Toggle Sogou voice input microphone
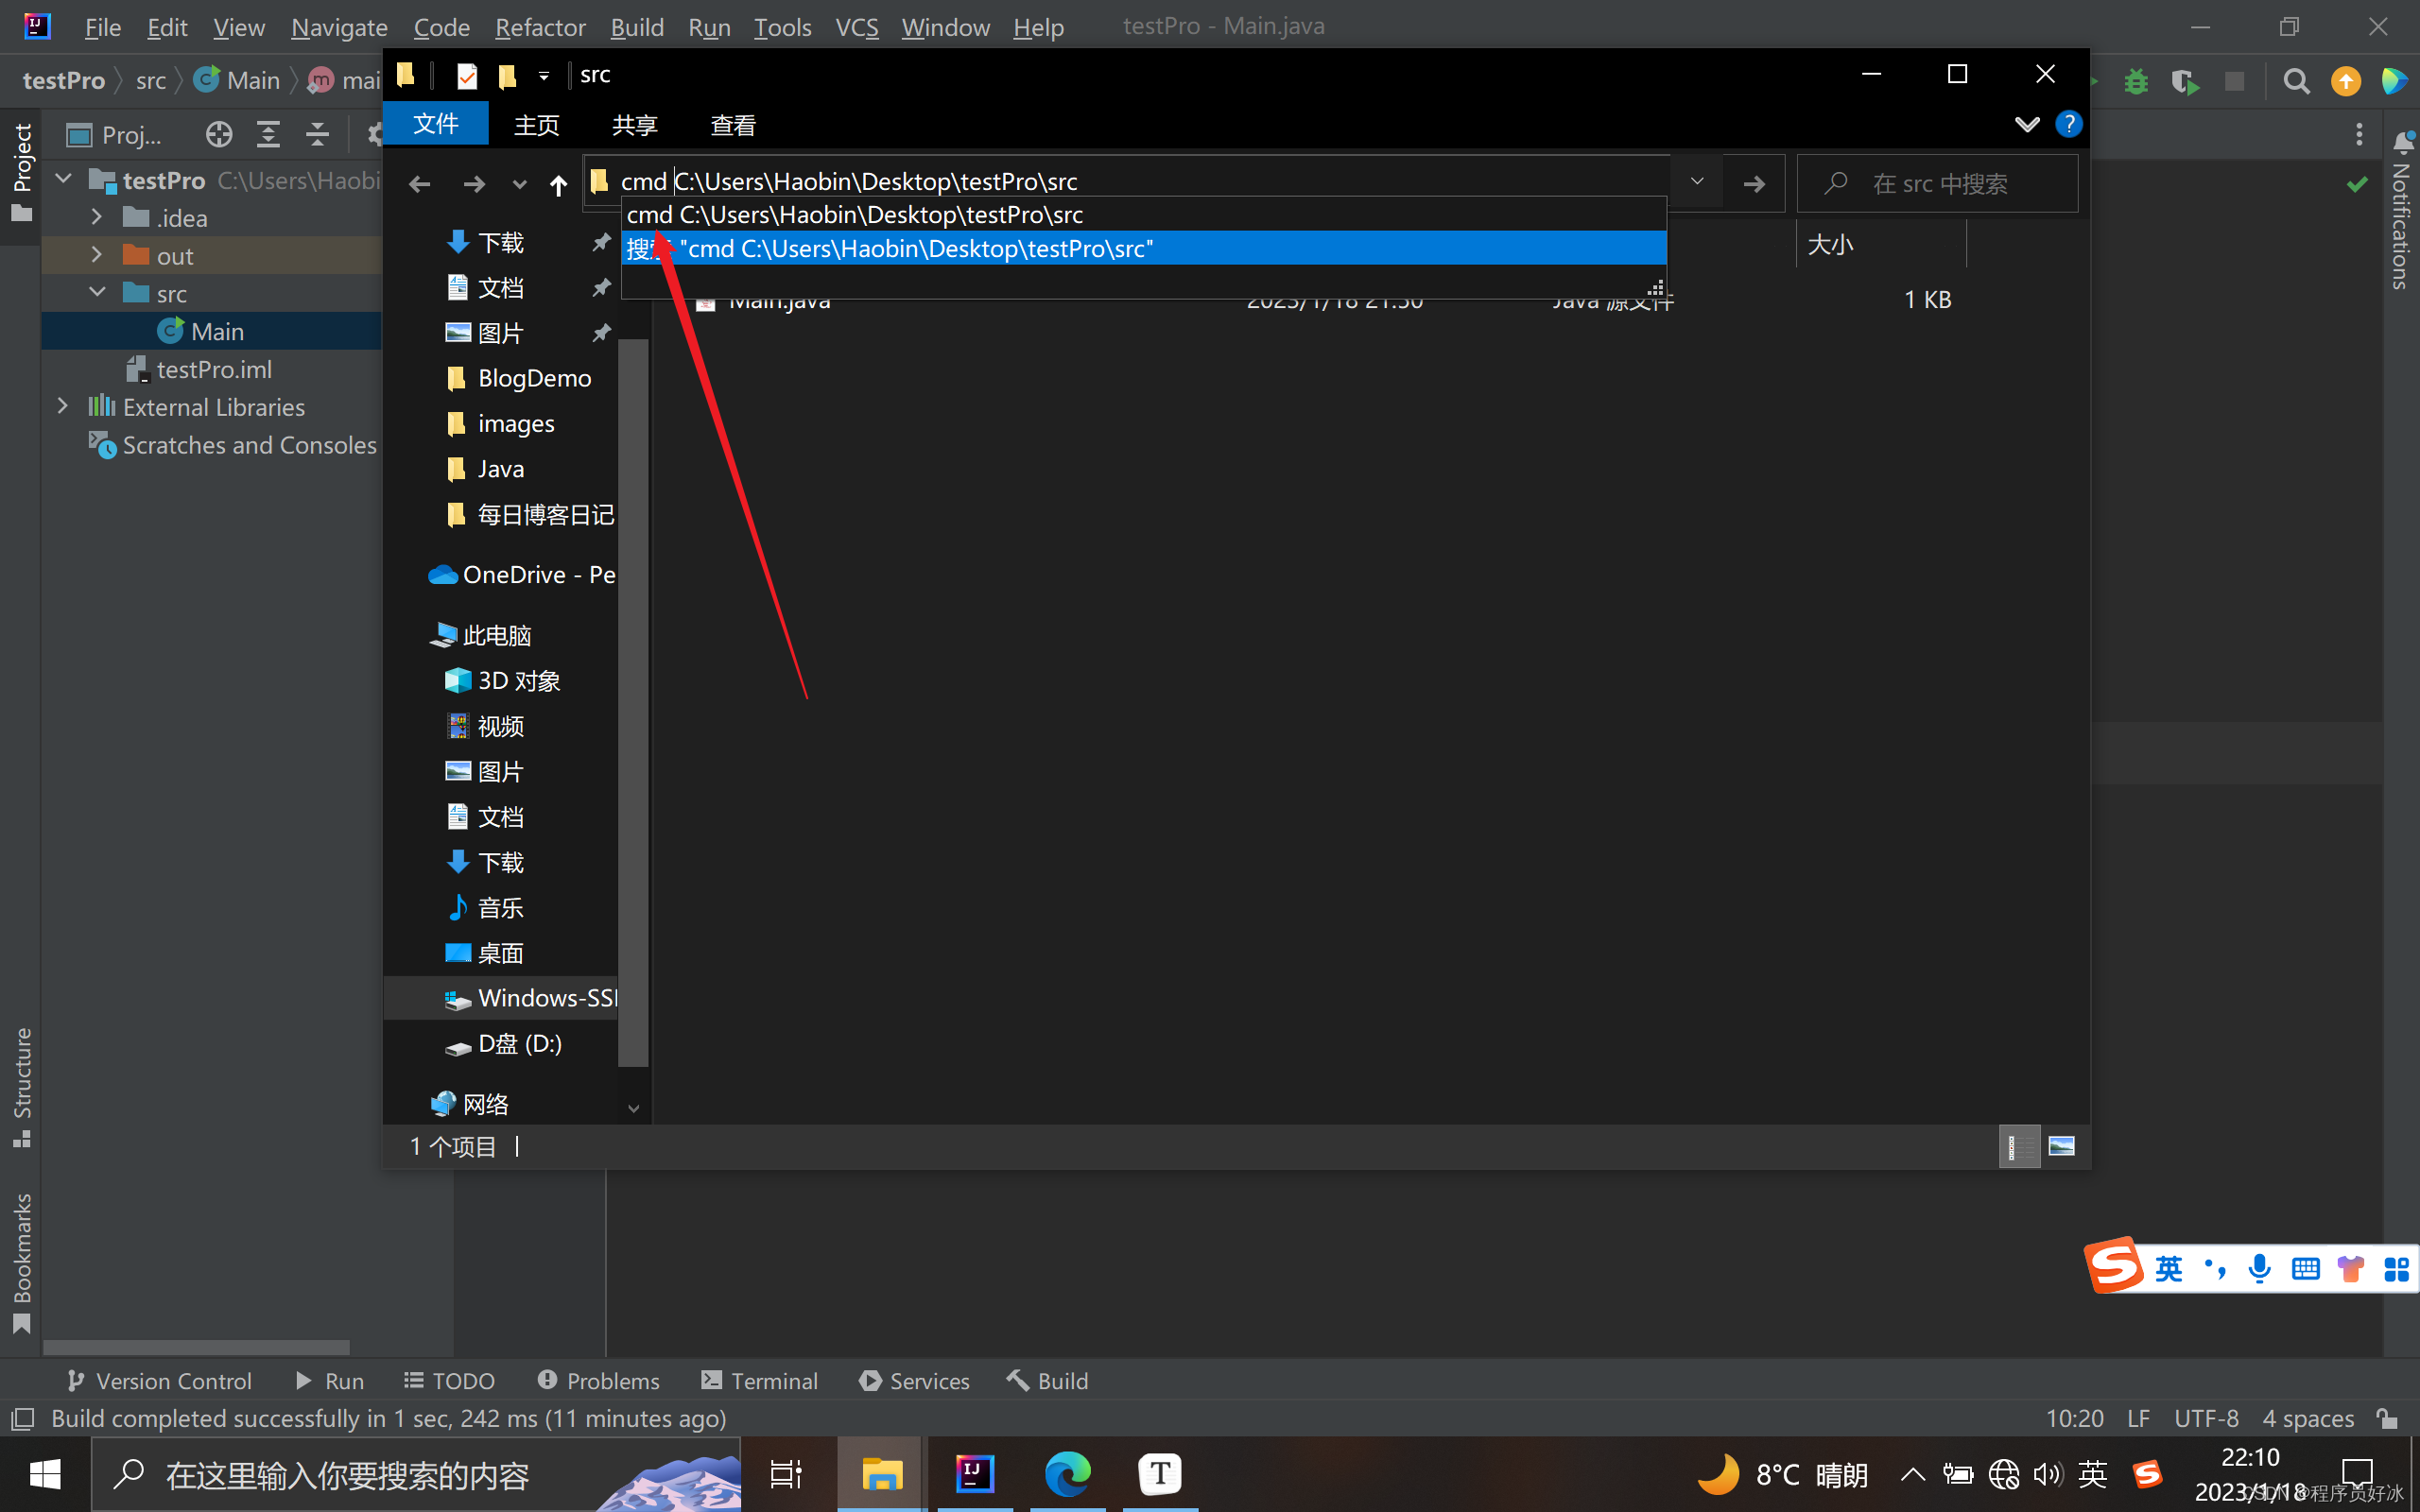Viewport: 2420px width, 1512px height. (x=2259, y=1268)
